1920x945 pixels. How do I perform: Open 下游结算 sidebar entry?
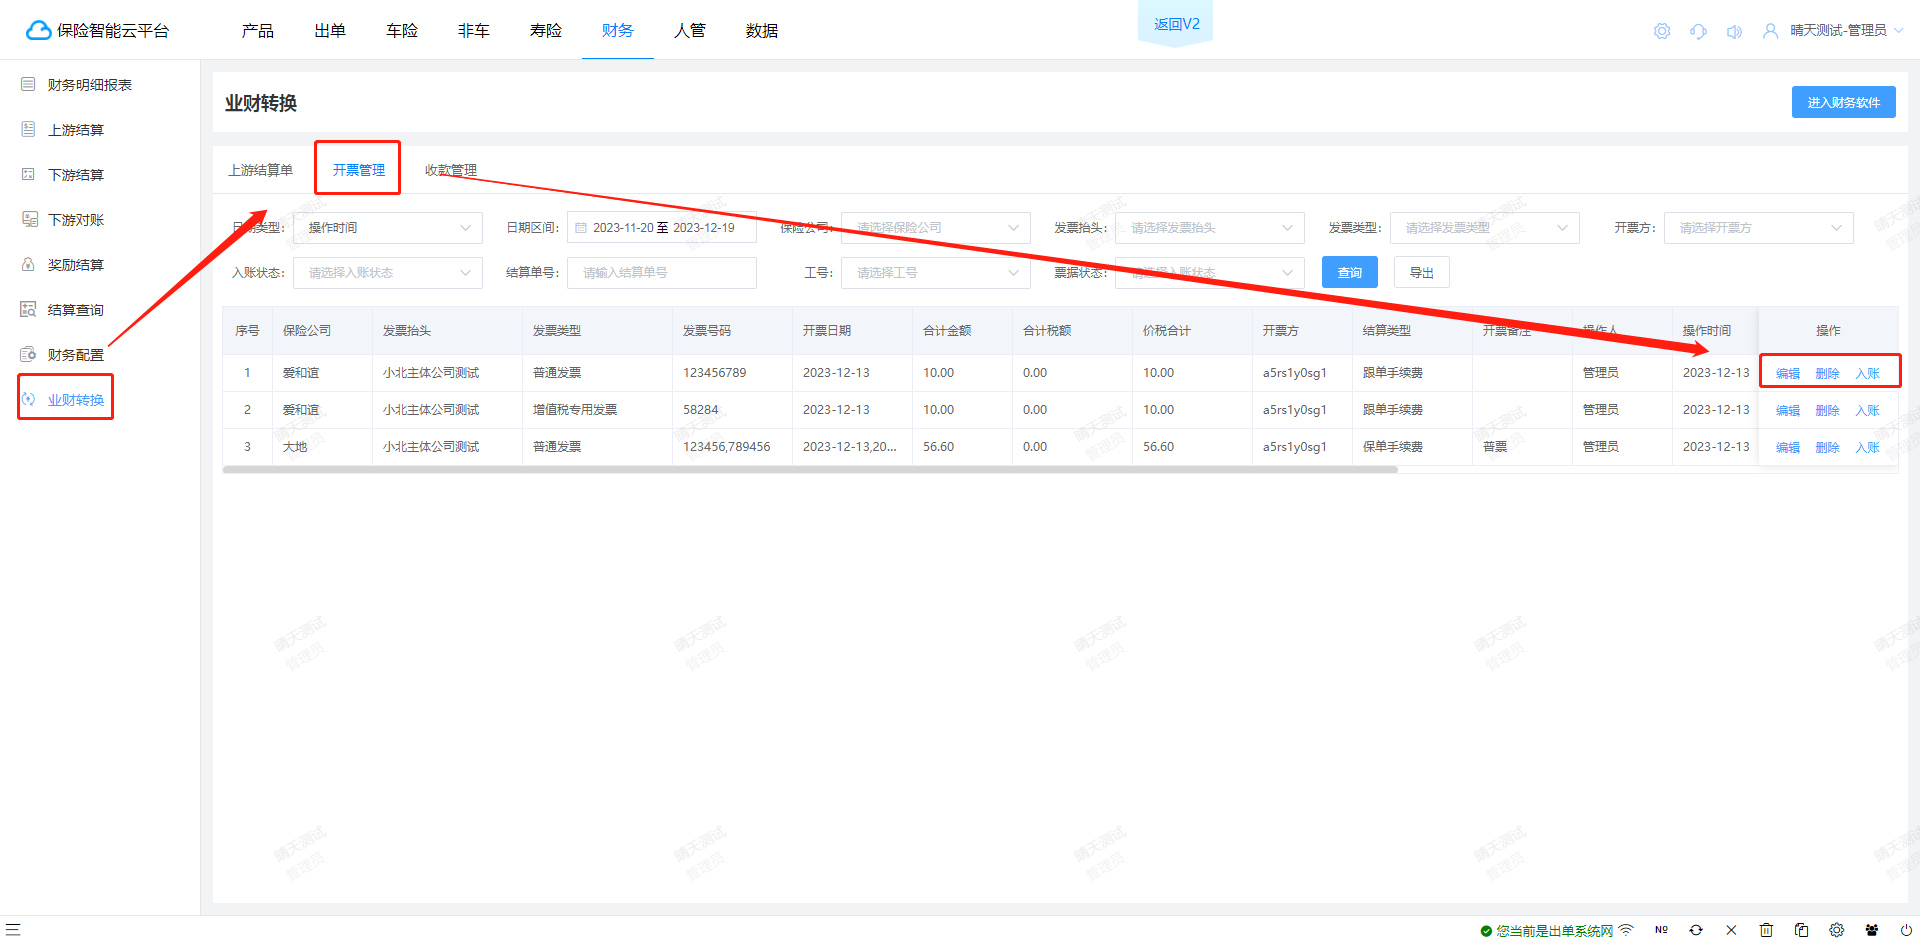point(76,175)
